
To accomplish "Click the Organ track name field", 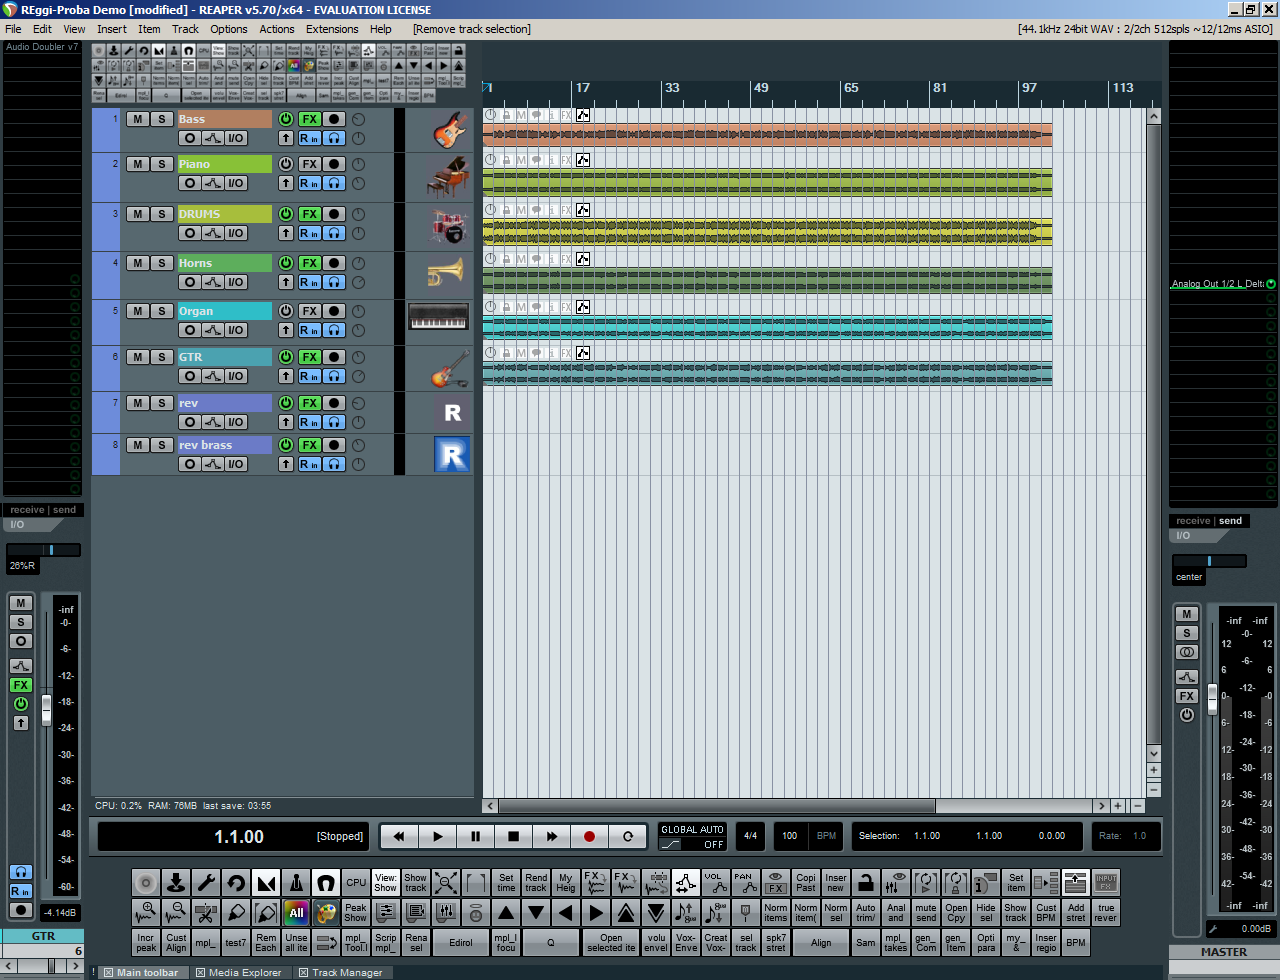I will pos(224,311).
